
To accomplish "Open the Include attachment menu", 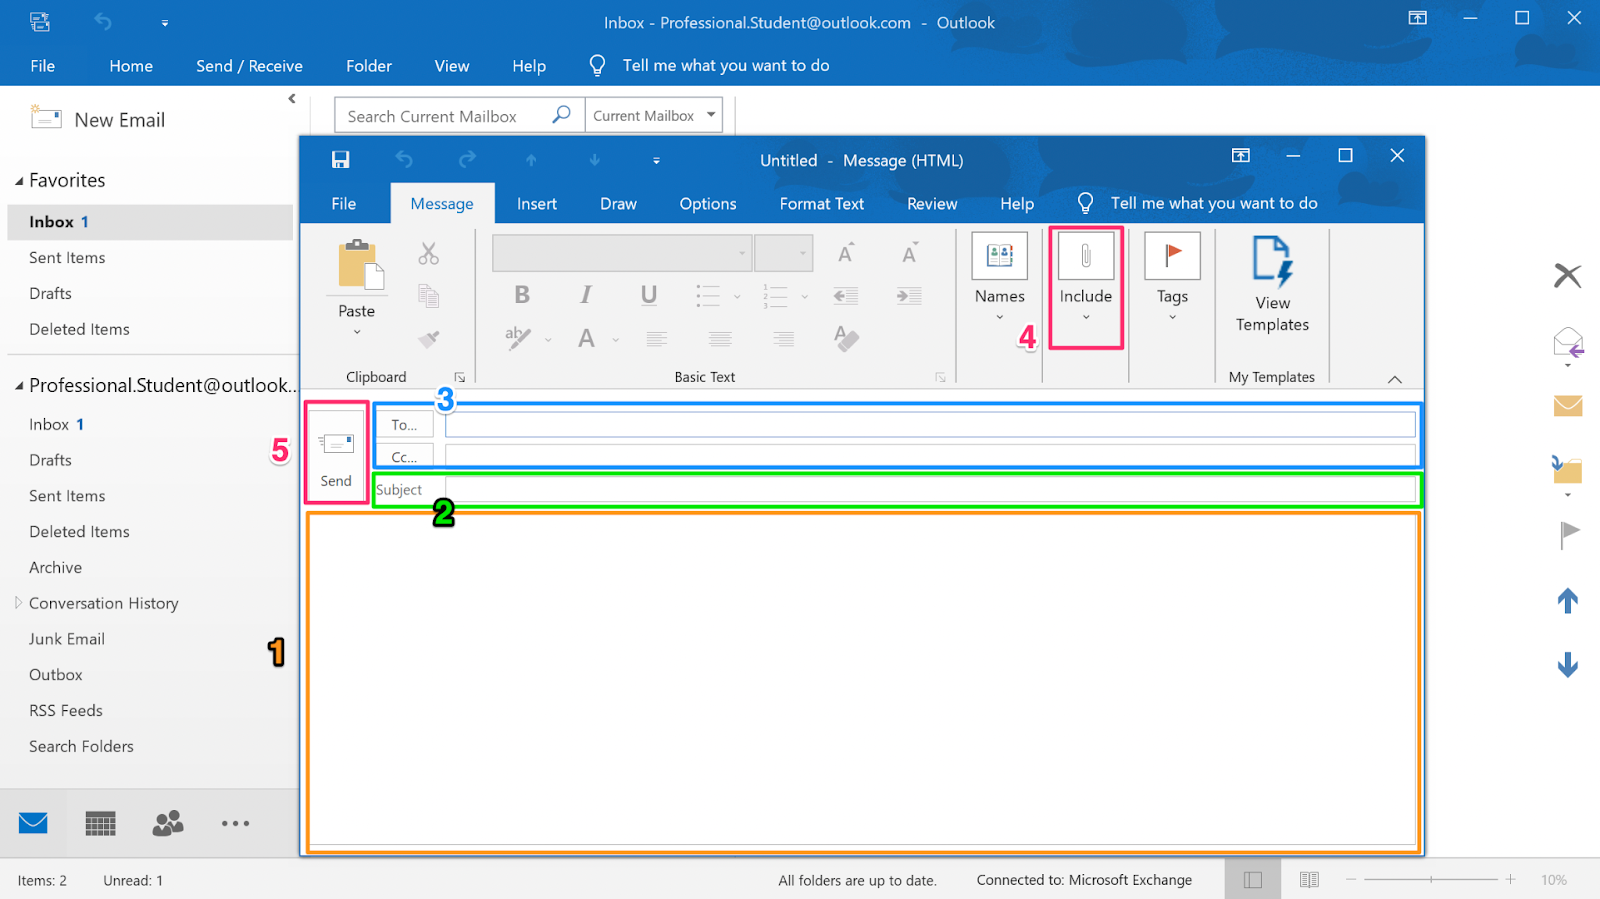I will coord(1086,277).
